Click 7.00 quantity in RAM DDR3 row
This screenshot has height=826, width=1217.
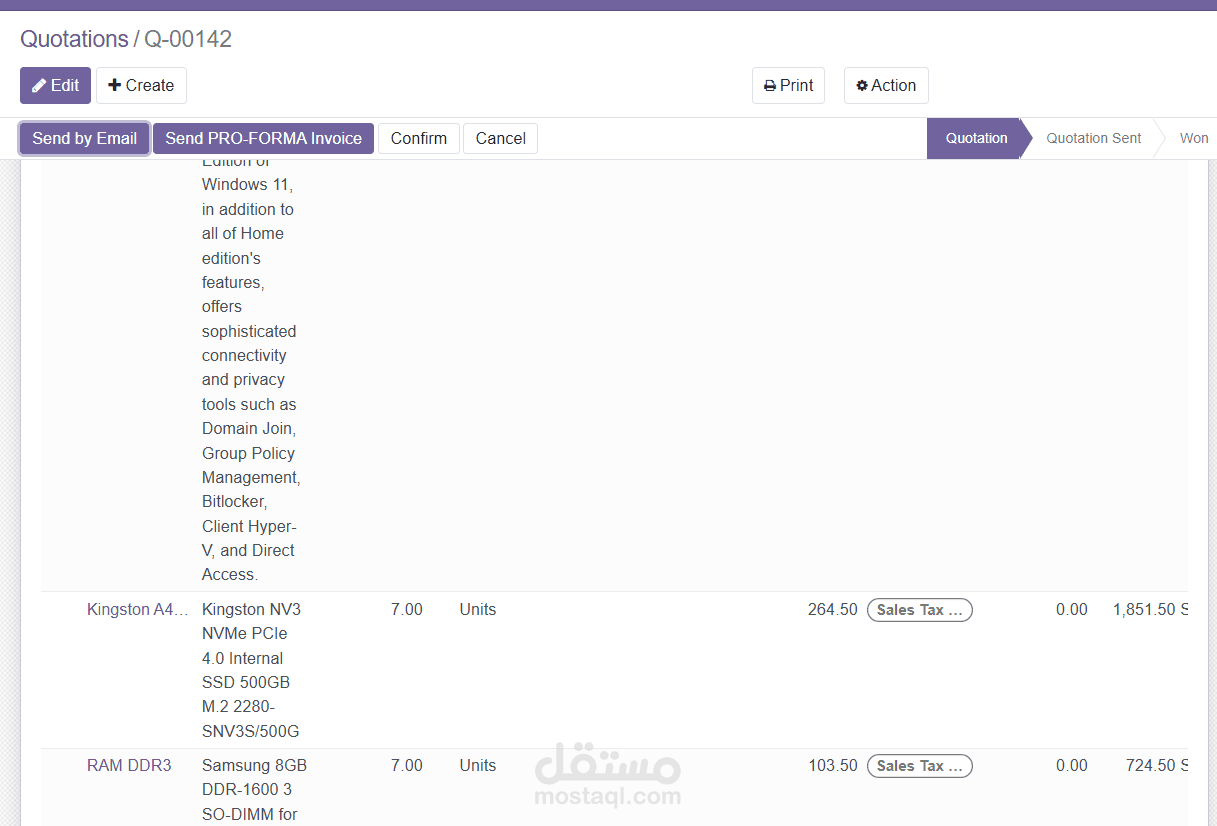407,765
